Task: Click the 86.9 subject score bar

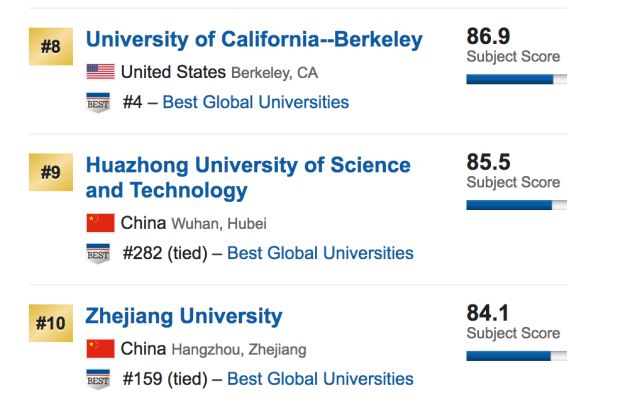Action: [516, 78]
